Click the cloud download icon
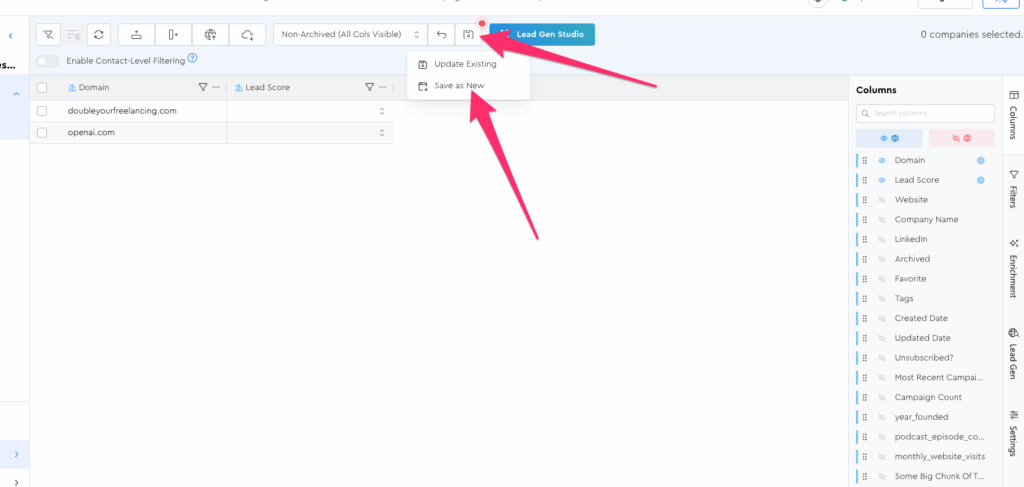The height and width of the screenshot is (487, 1024). 246,35
